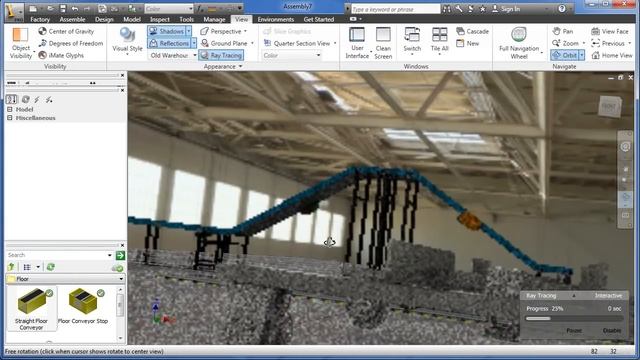Switch to the Factory ribbon tab
The width and height of the screenshot is (640, 360).
point(40,19)
